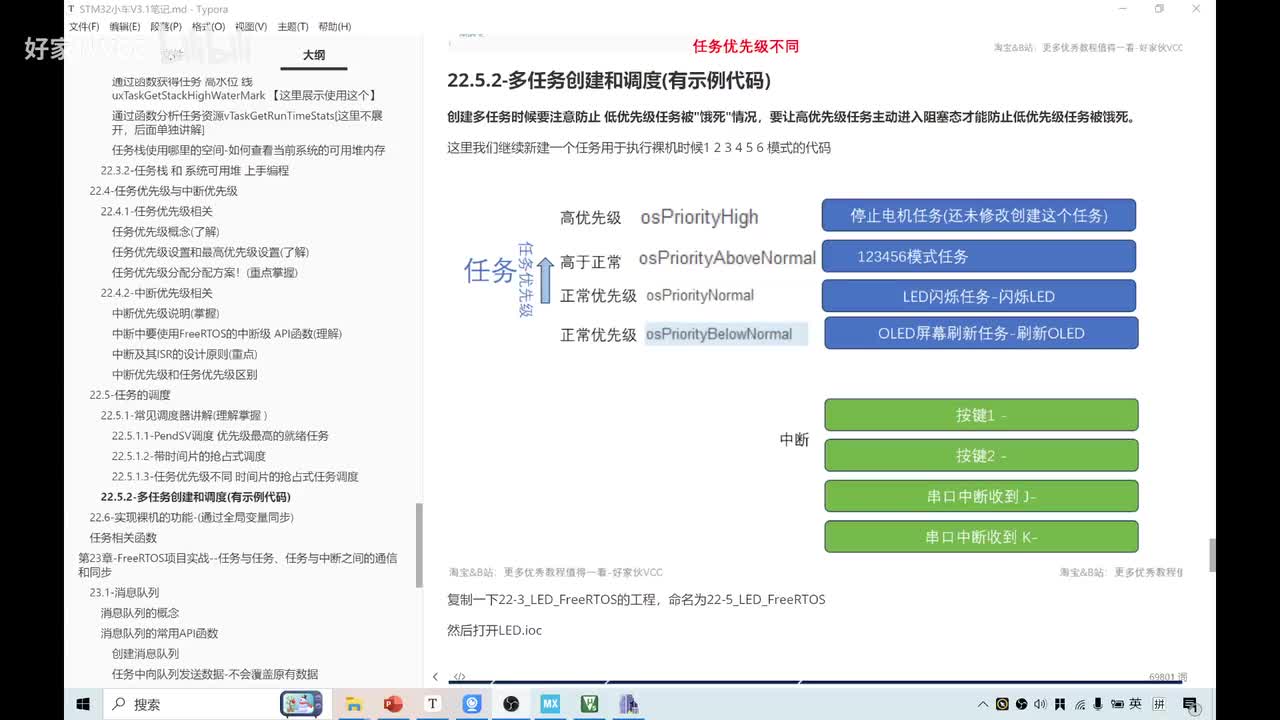Open the 格式(O) menu
Screen dimensions: 1280x720
point(208,27)
